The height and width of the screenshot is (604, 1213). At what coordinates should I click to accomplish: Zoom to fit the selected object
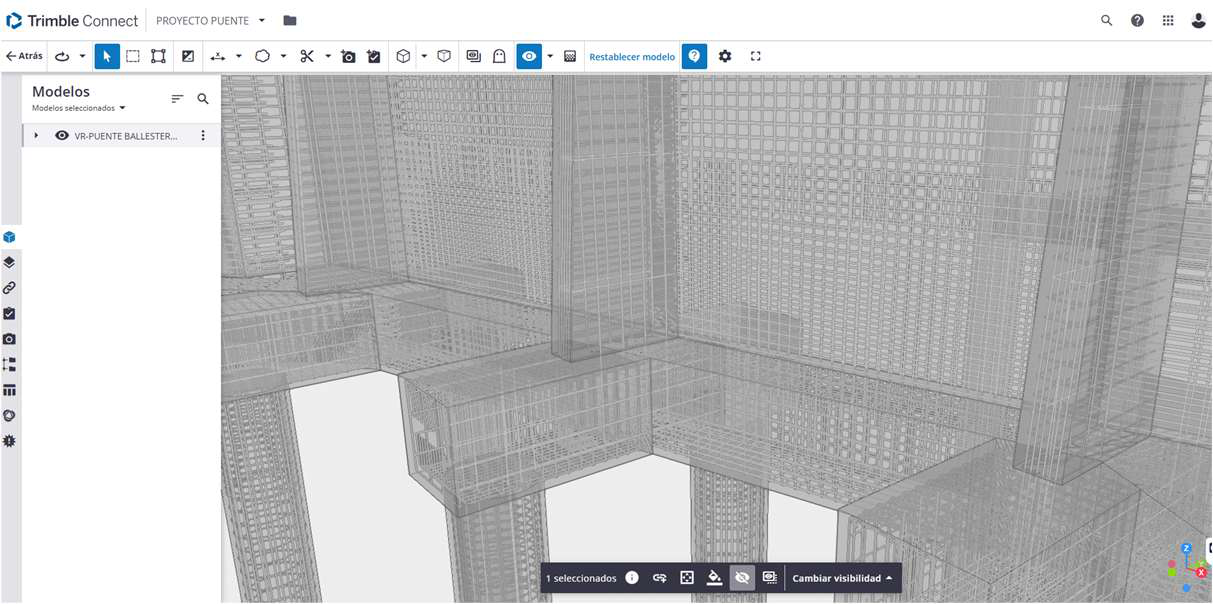coord(687,578)
